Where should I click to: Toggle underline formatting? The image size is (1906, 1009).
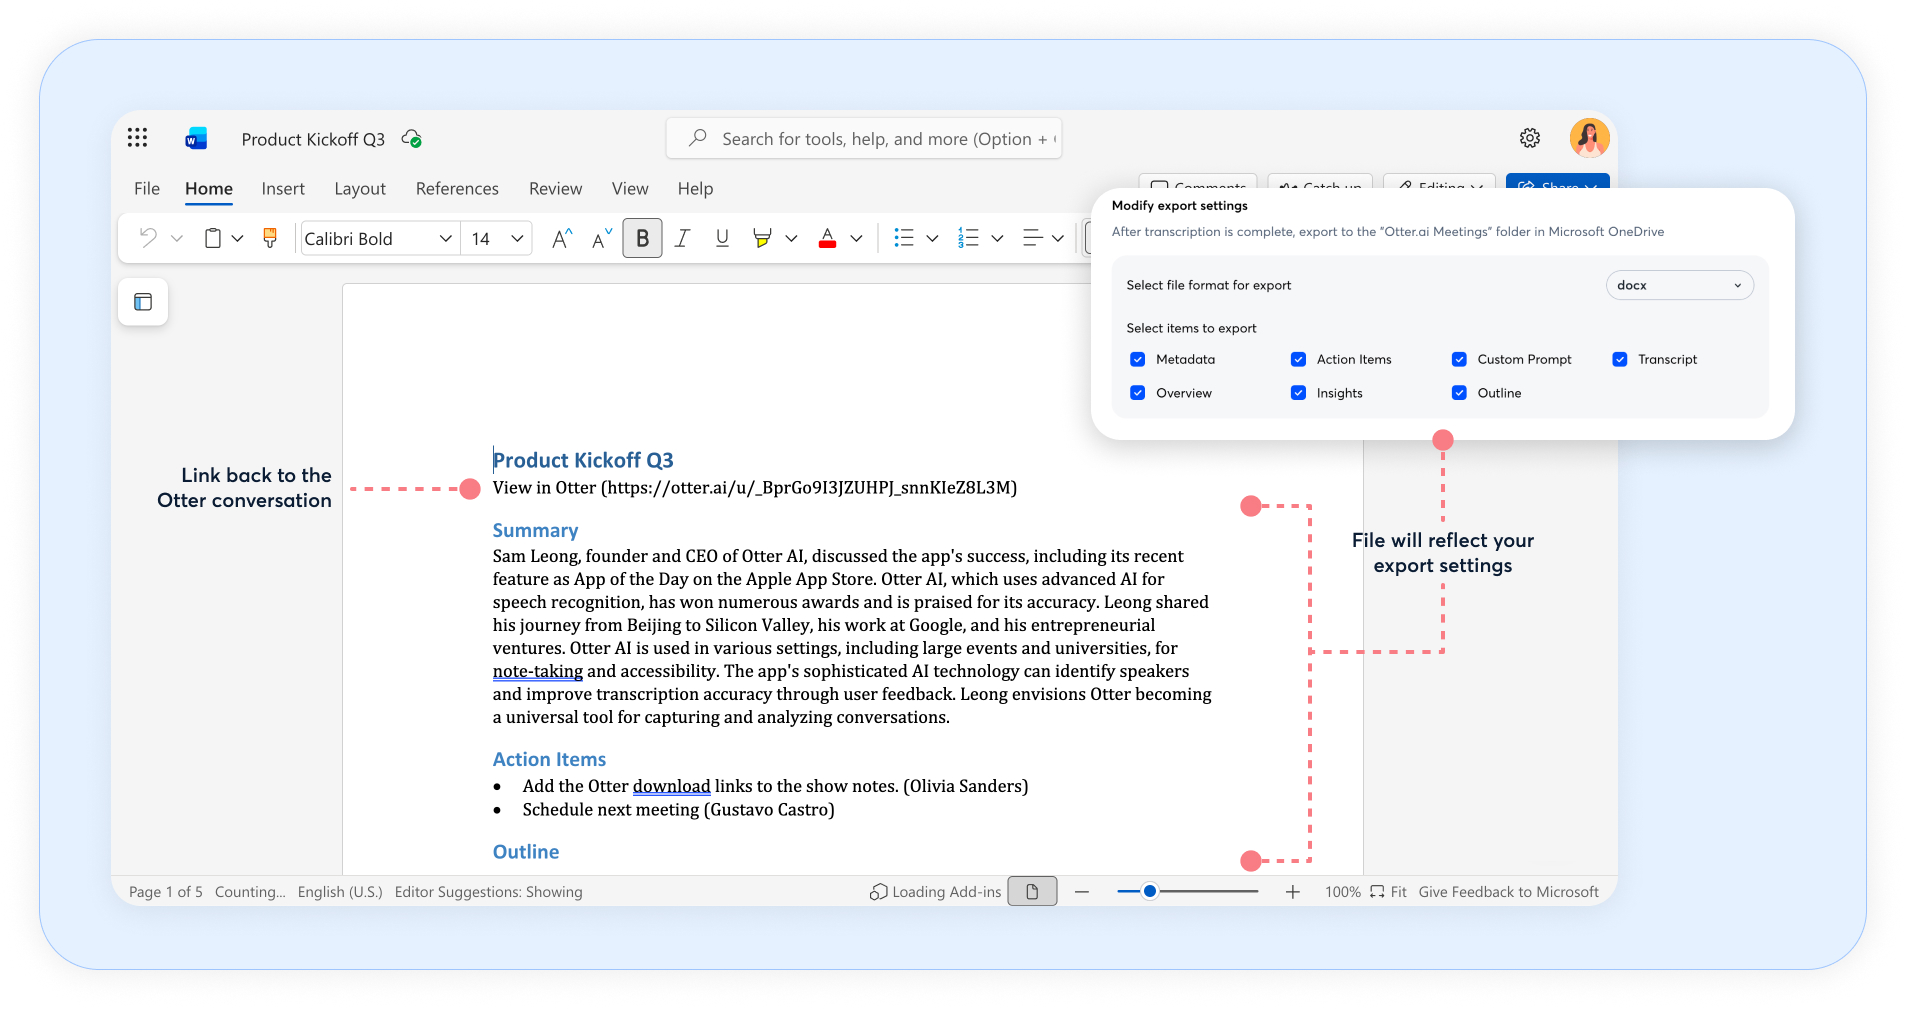[x=722, y=238]
